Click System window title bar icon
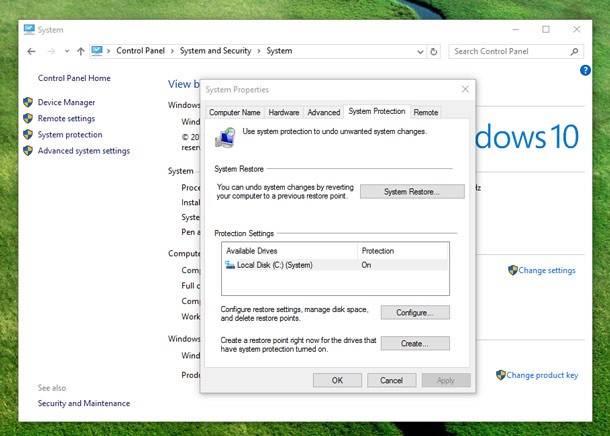Viewport: 610px width, 436px height. coord(29,29)
